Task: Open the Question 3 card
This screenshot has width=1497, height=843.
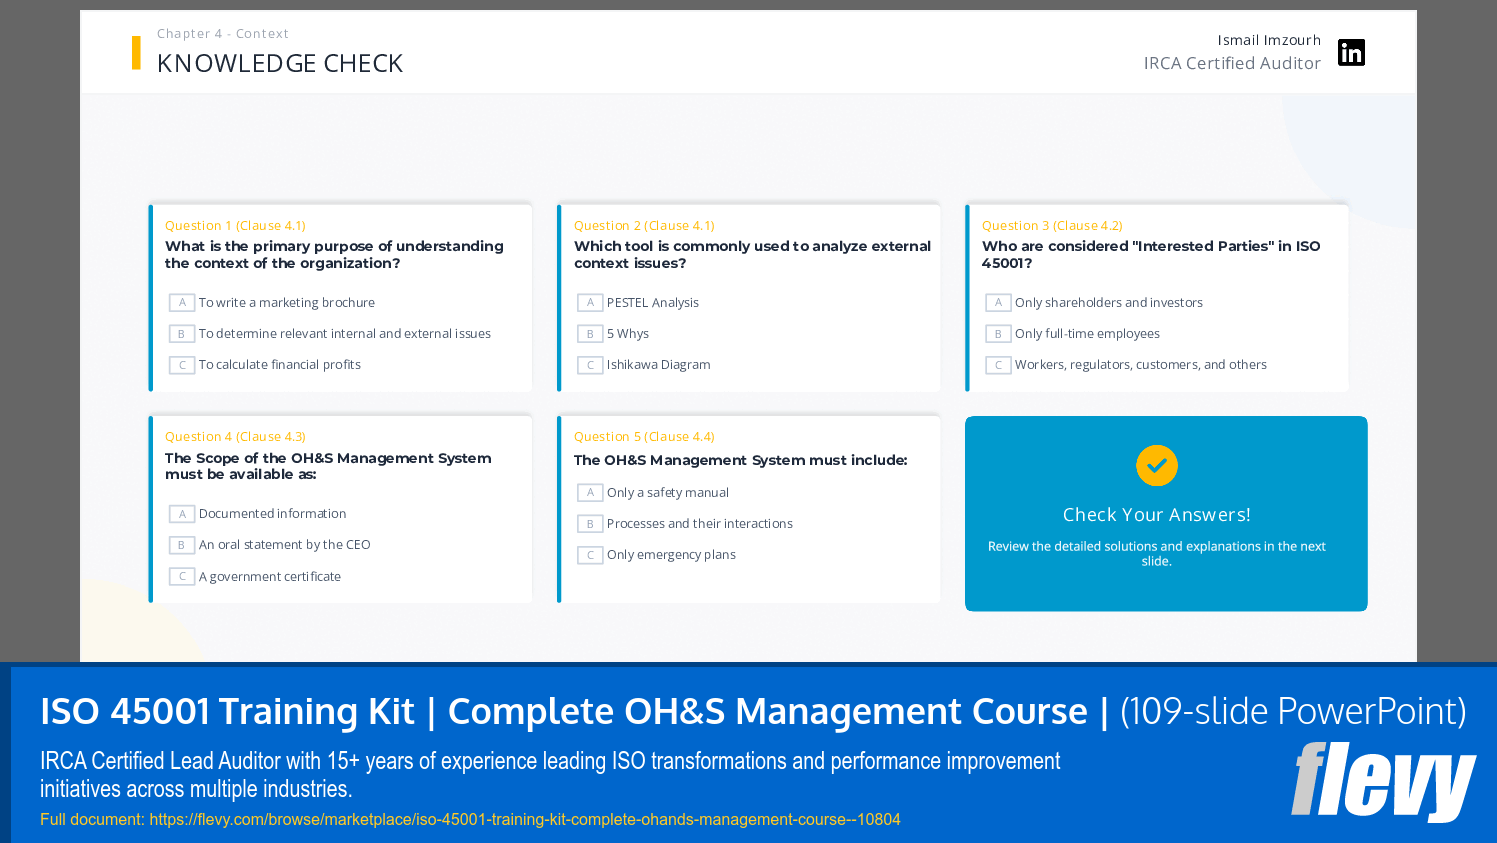Action: pyautogui.click(x=1155, y=295)
